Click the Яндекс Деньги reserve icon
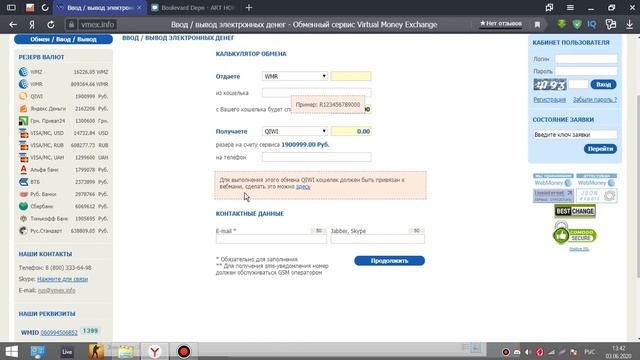 [x=23, y=109]
